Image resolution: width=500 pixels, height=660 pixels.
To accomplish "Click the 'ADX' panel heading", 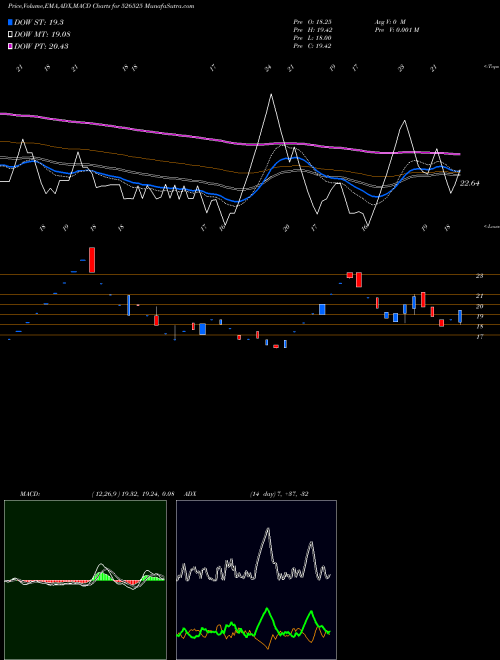I will click(x=191, y=493).
